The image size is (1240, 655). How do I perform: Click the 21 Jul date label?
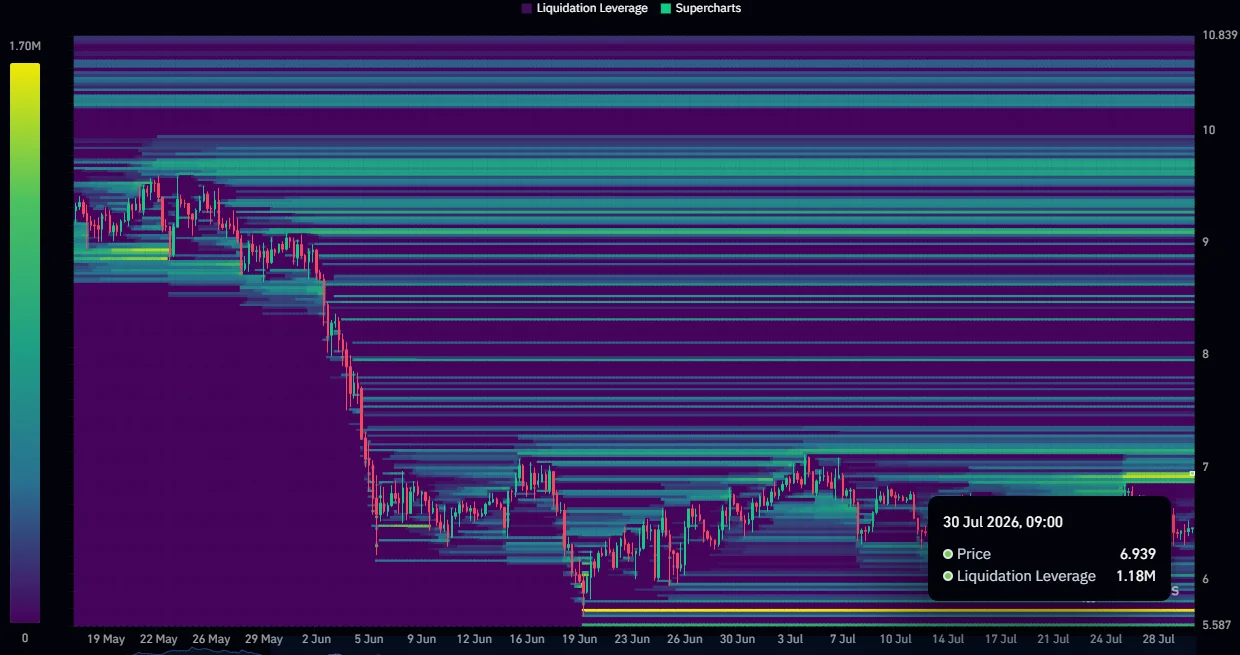(1053, 638)
